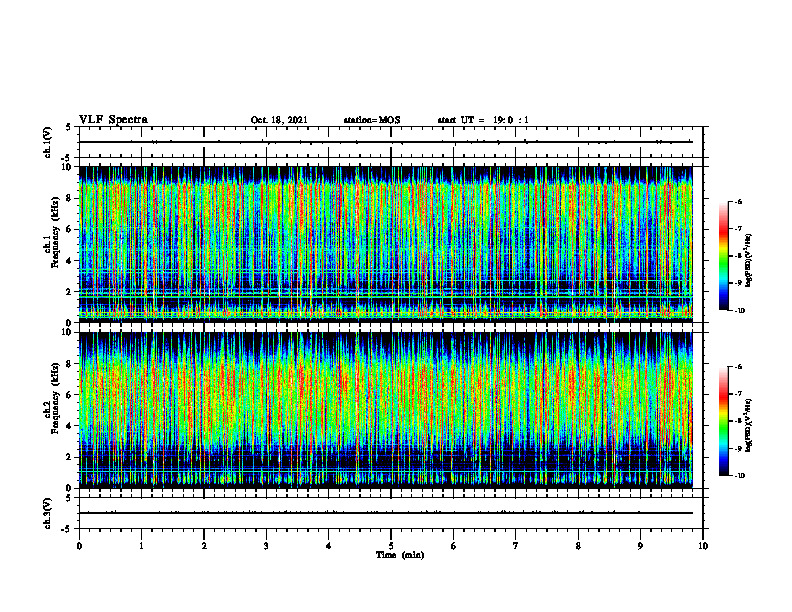Viewport: 792px width, 612px height.
Task: Select the ch.1 "Frequency (kHz)" axis label
Action: pyautogui.click(x=55, y=233)
